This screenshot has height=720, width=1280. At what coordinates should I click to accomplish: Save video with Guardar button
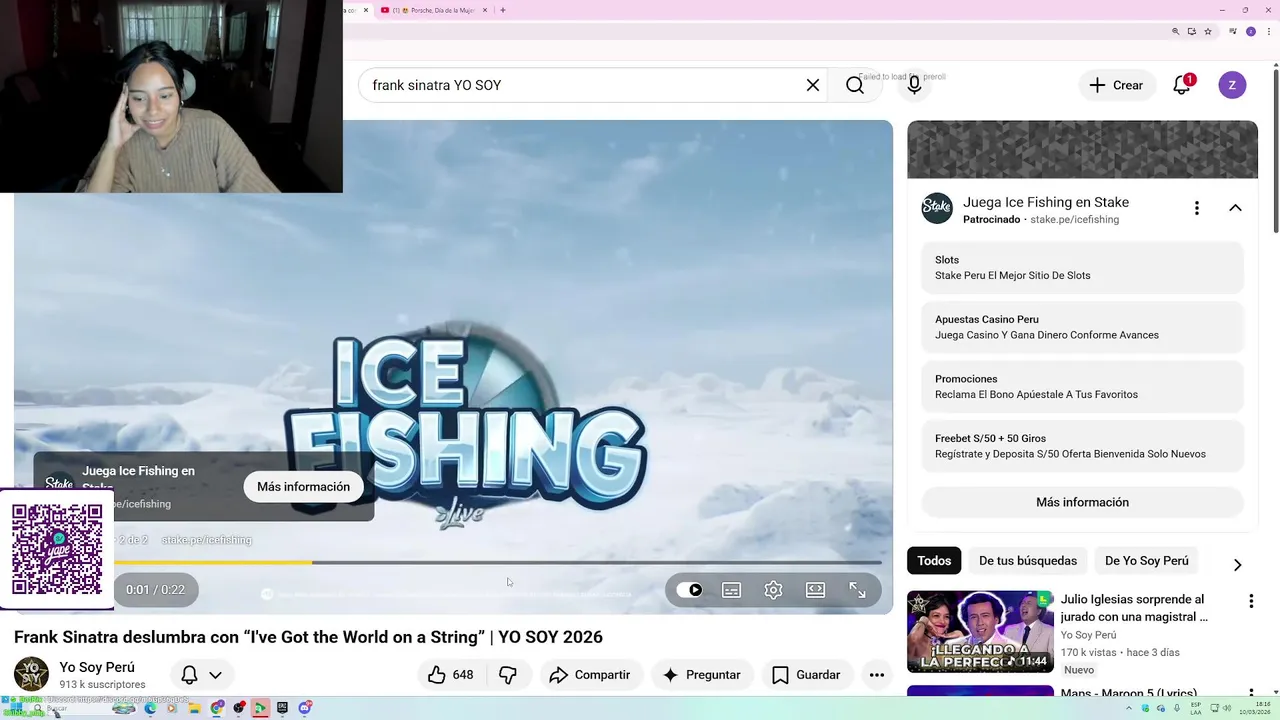tap(806, 675)
